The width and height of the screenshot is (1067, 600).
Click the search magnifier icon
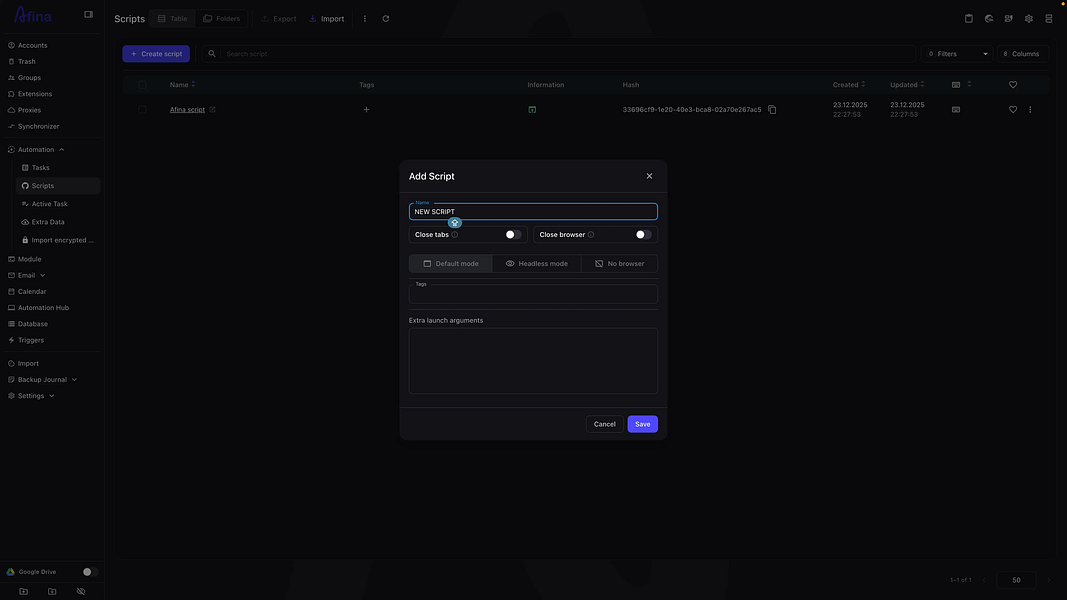pos(212,54)
